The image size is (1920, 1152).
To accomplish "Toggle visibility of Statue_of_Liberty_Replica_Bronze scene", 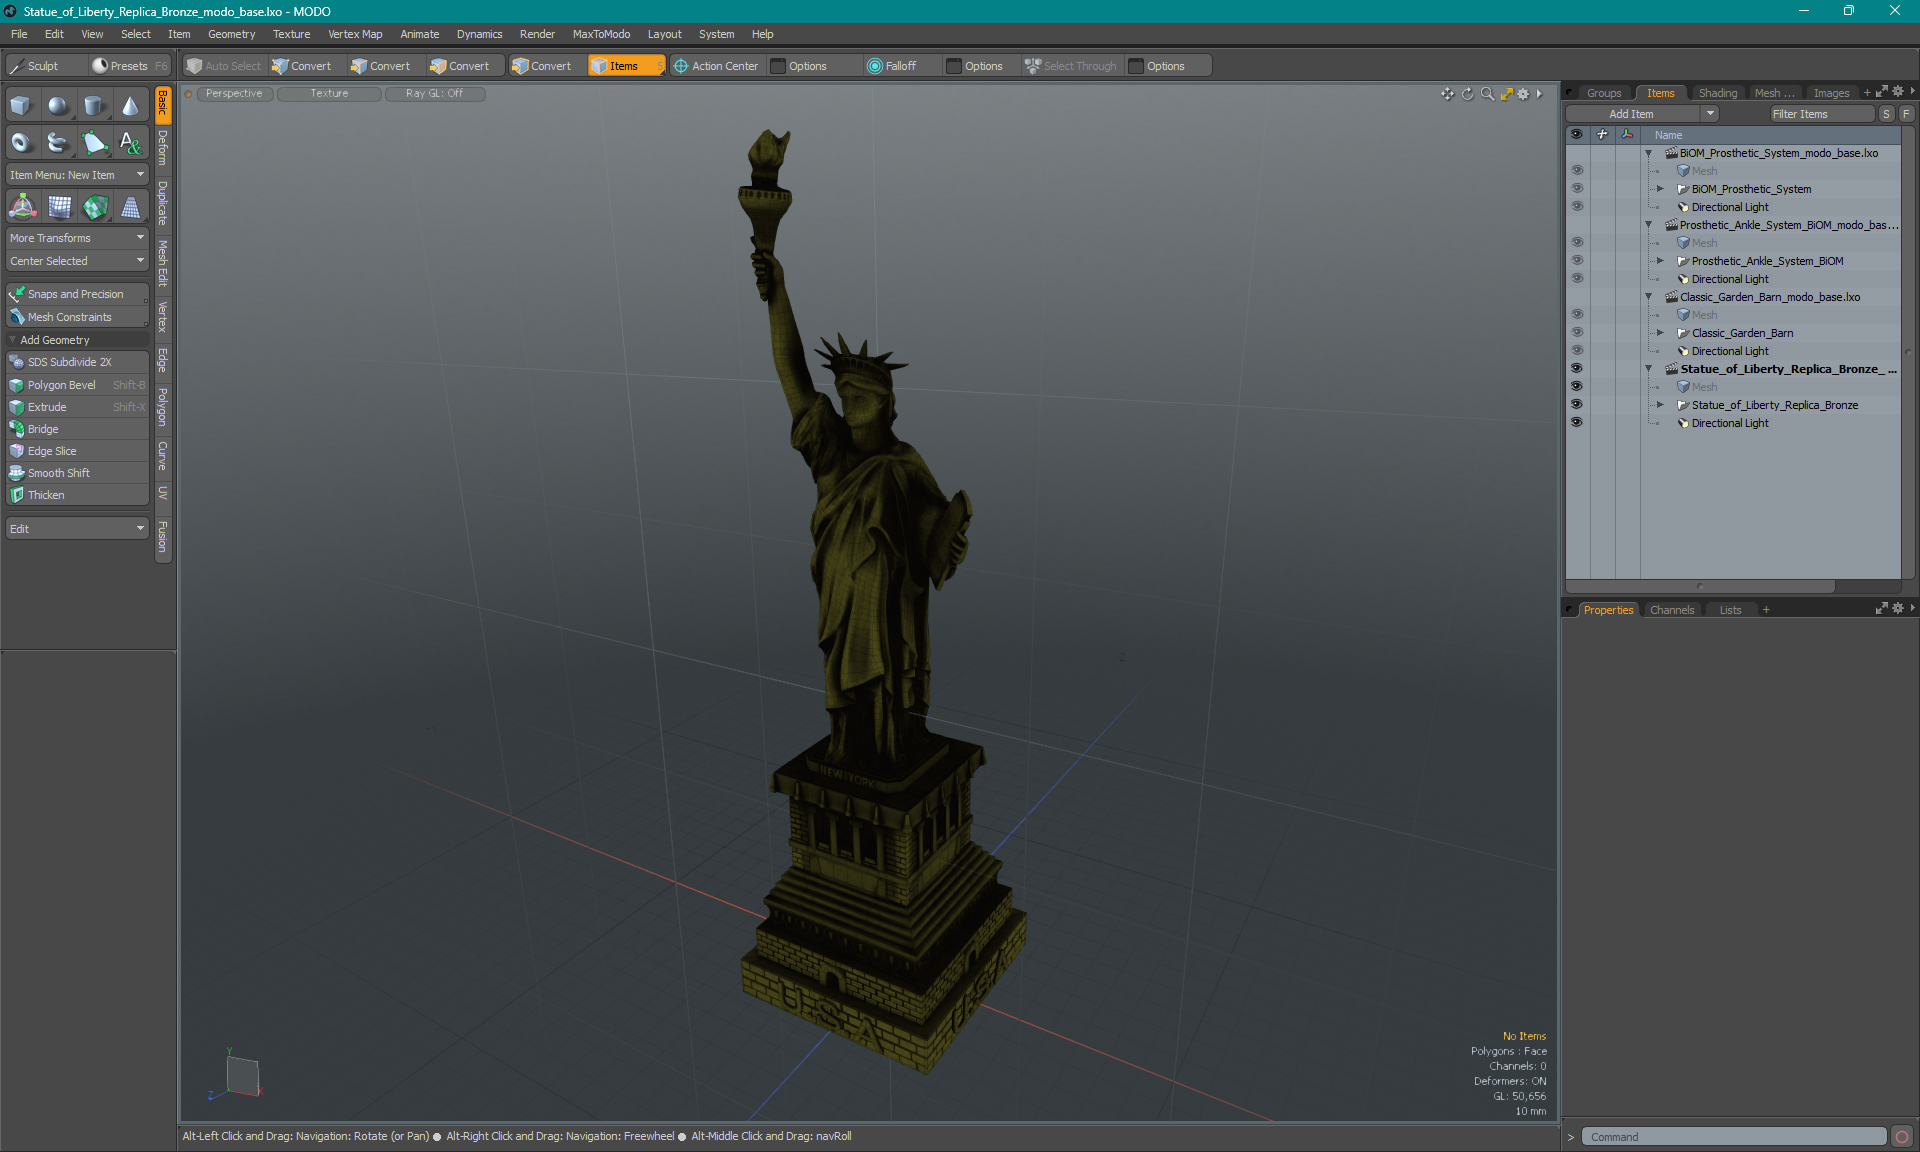I will (1577, 369).
